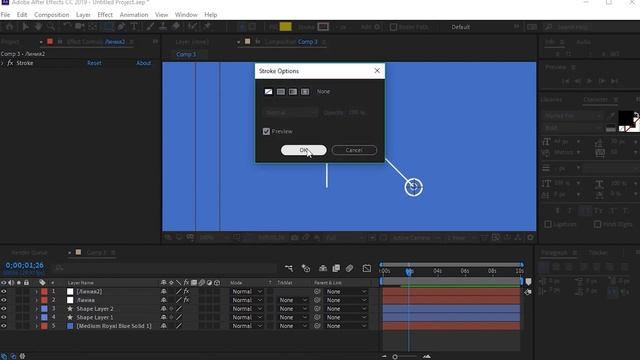Open the Animation menu

tap(134, 15)
